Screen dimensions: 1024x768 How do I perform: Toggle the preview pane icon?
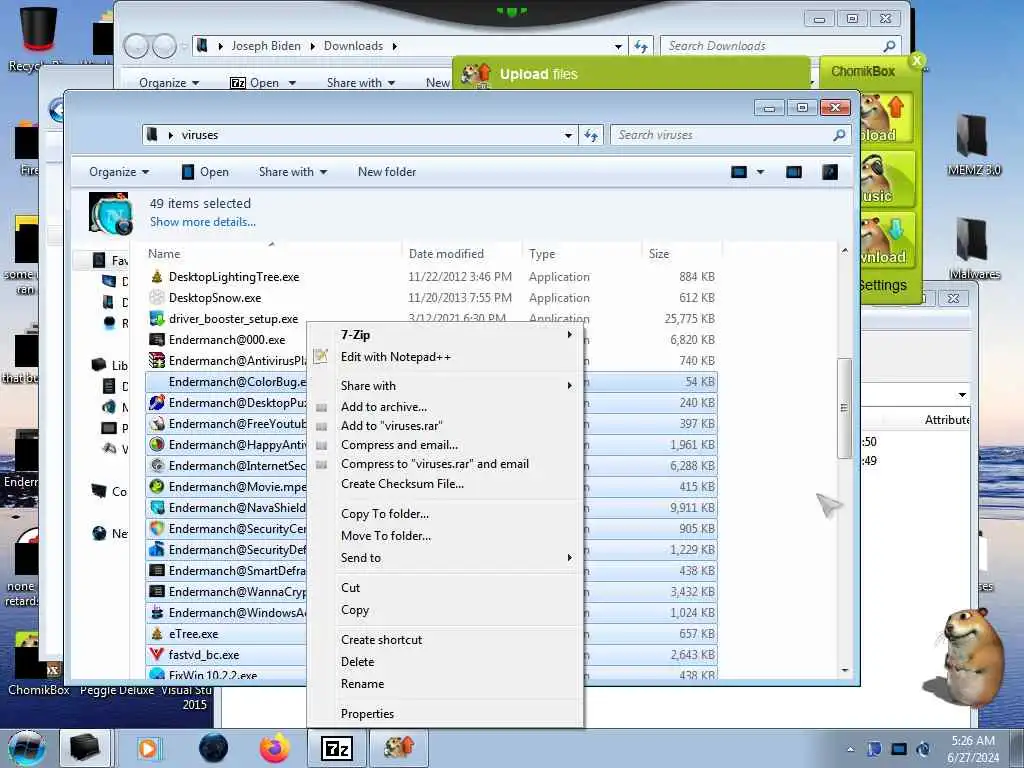[x=793, y=172]
